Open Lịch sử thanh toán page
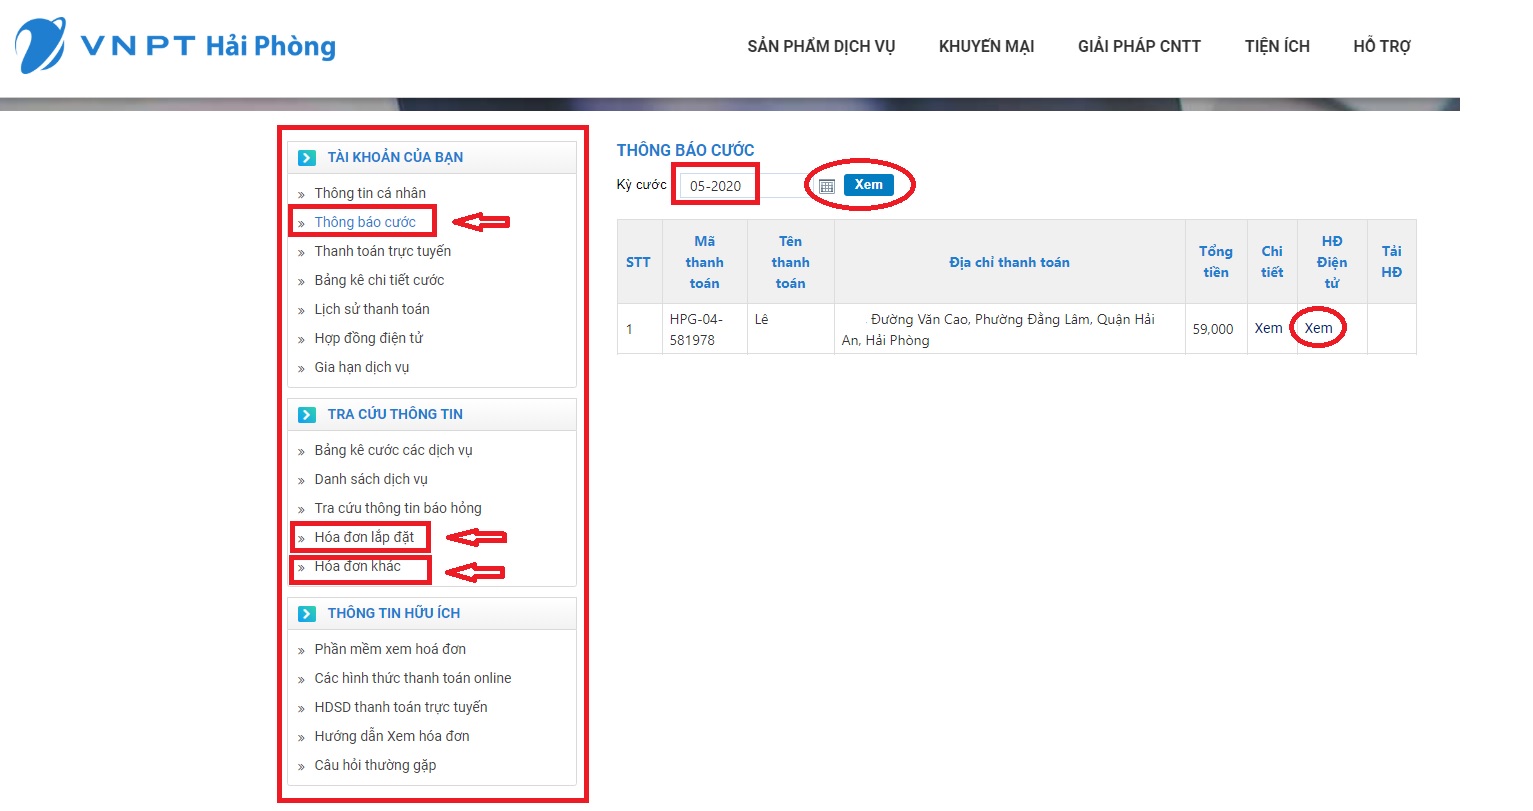1533x811 pixels. tap(372, 309)
